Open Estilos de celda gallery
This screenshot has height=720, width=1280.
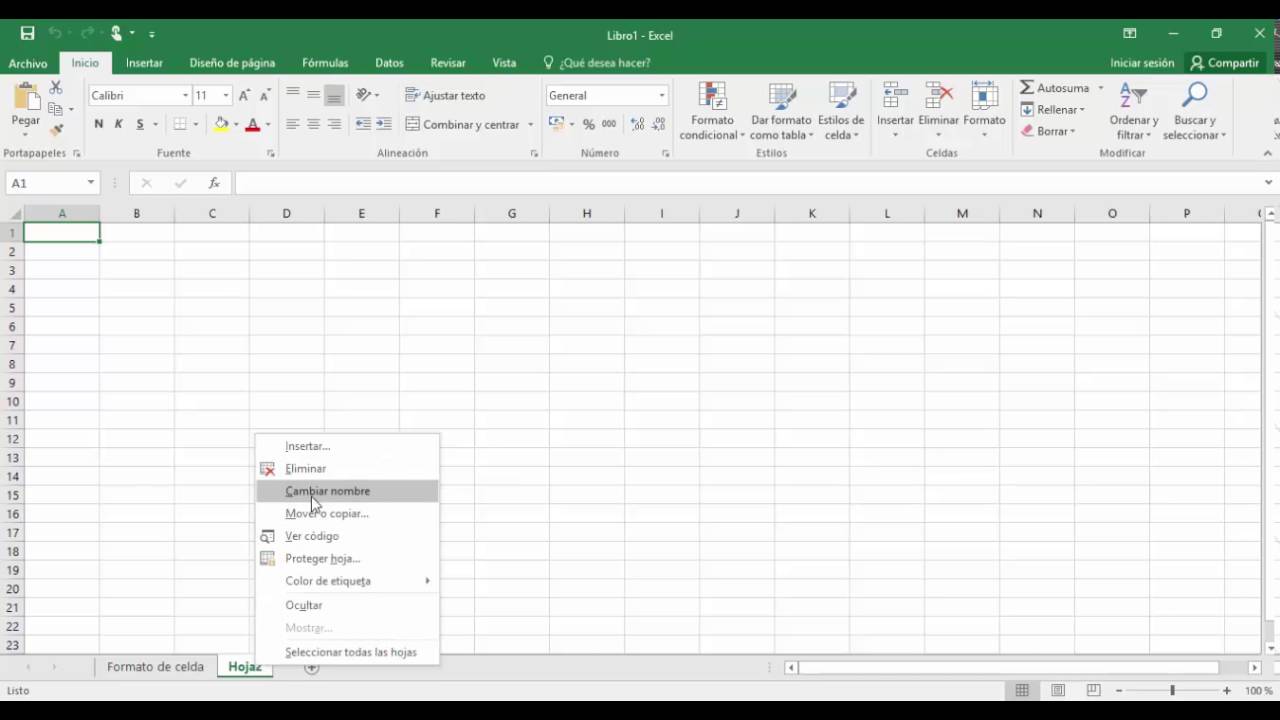click(841, 111)
